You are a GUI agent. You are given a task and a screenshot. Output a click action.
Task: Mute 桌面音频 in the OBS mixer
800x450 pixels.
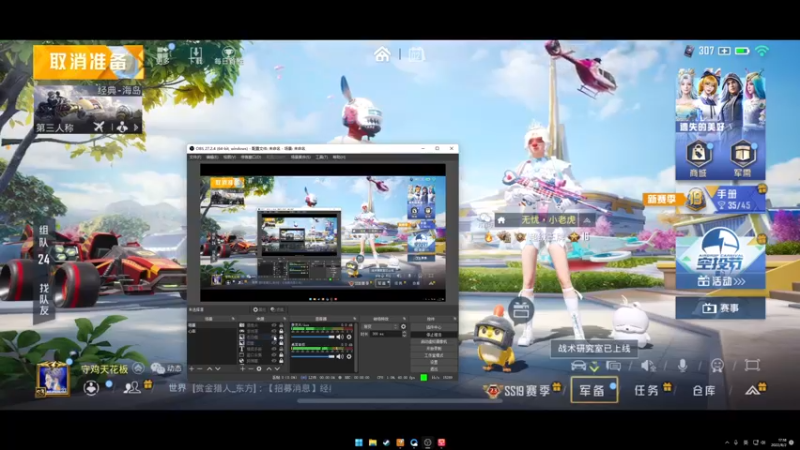(x=340, y=357)
